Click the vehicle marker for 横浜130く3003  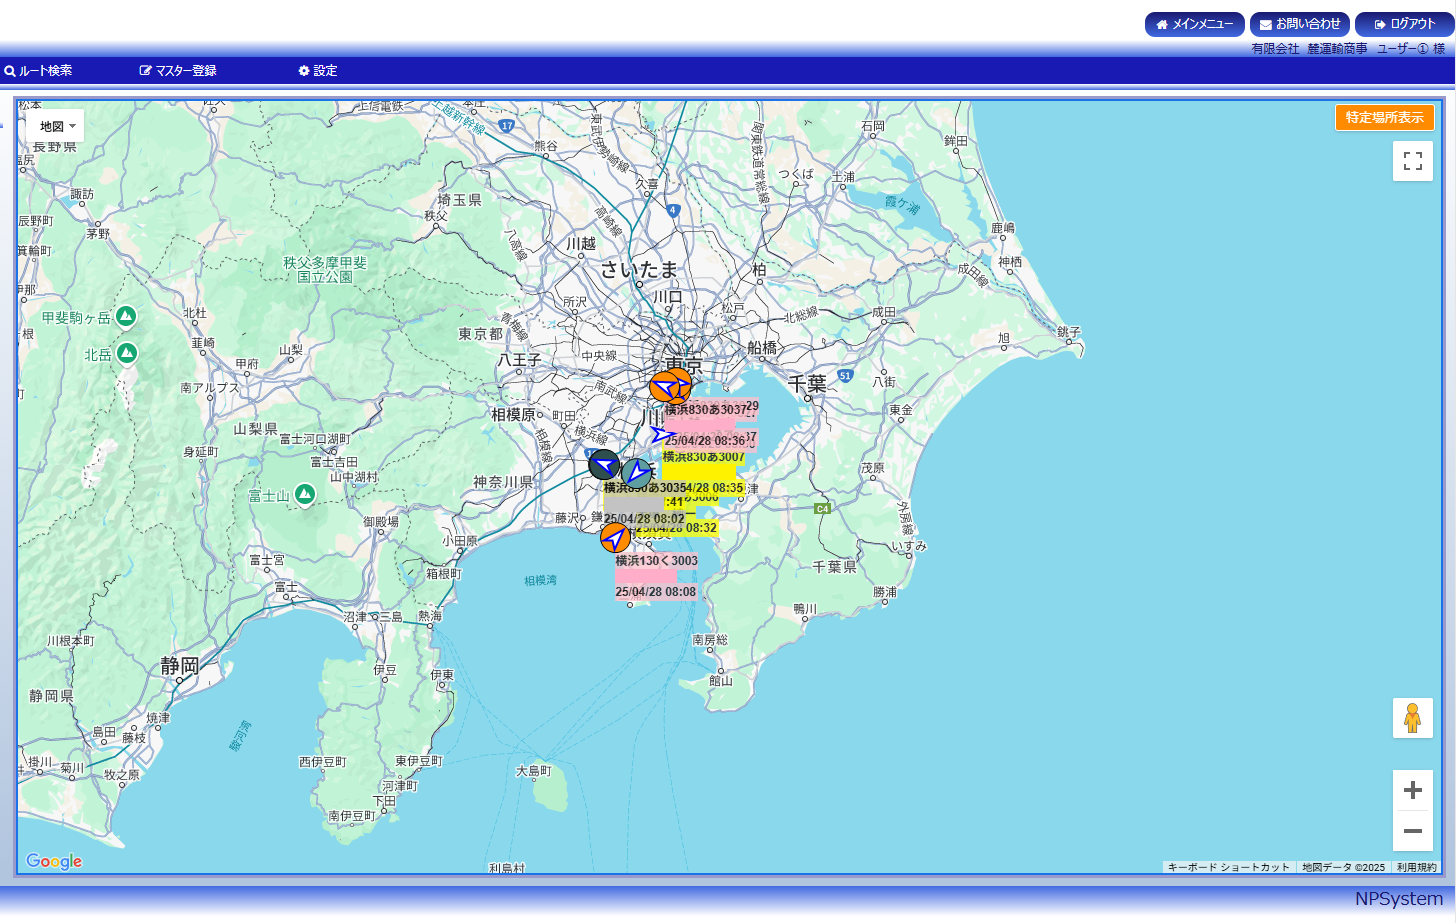(615, 537)
